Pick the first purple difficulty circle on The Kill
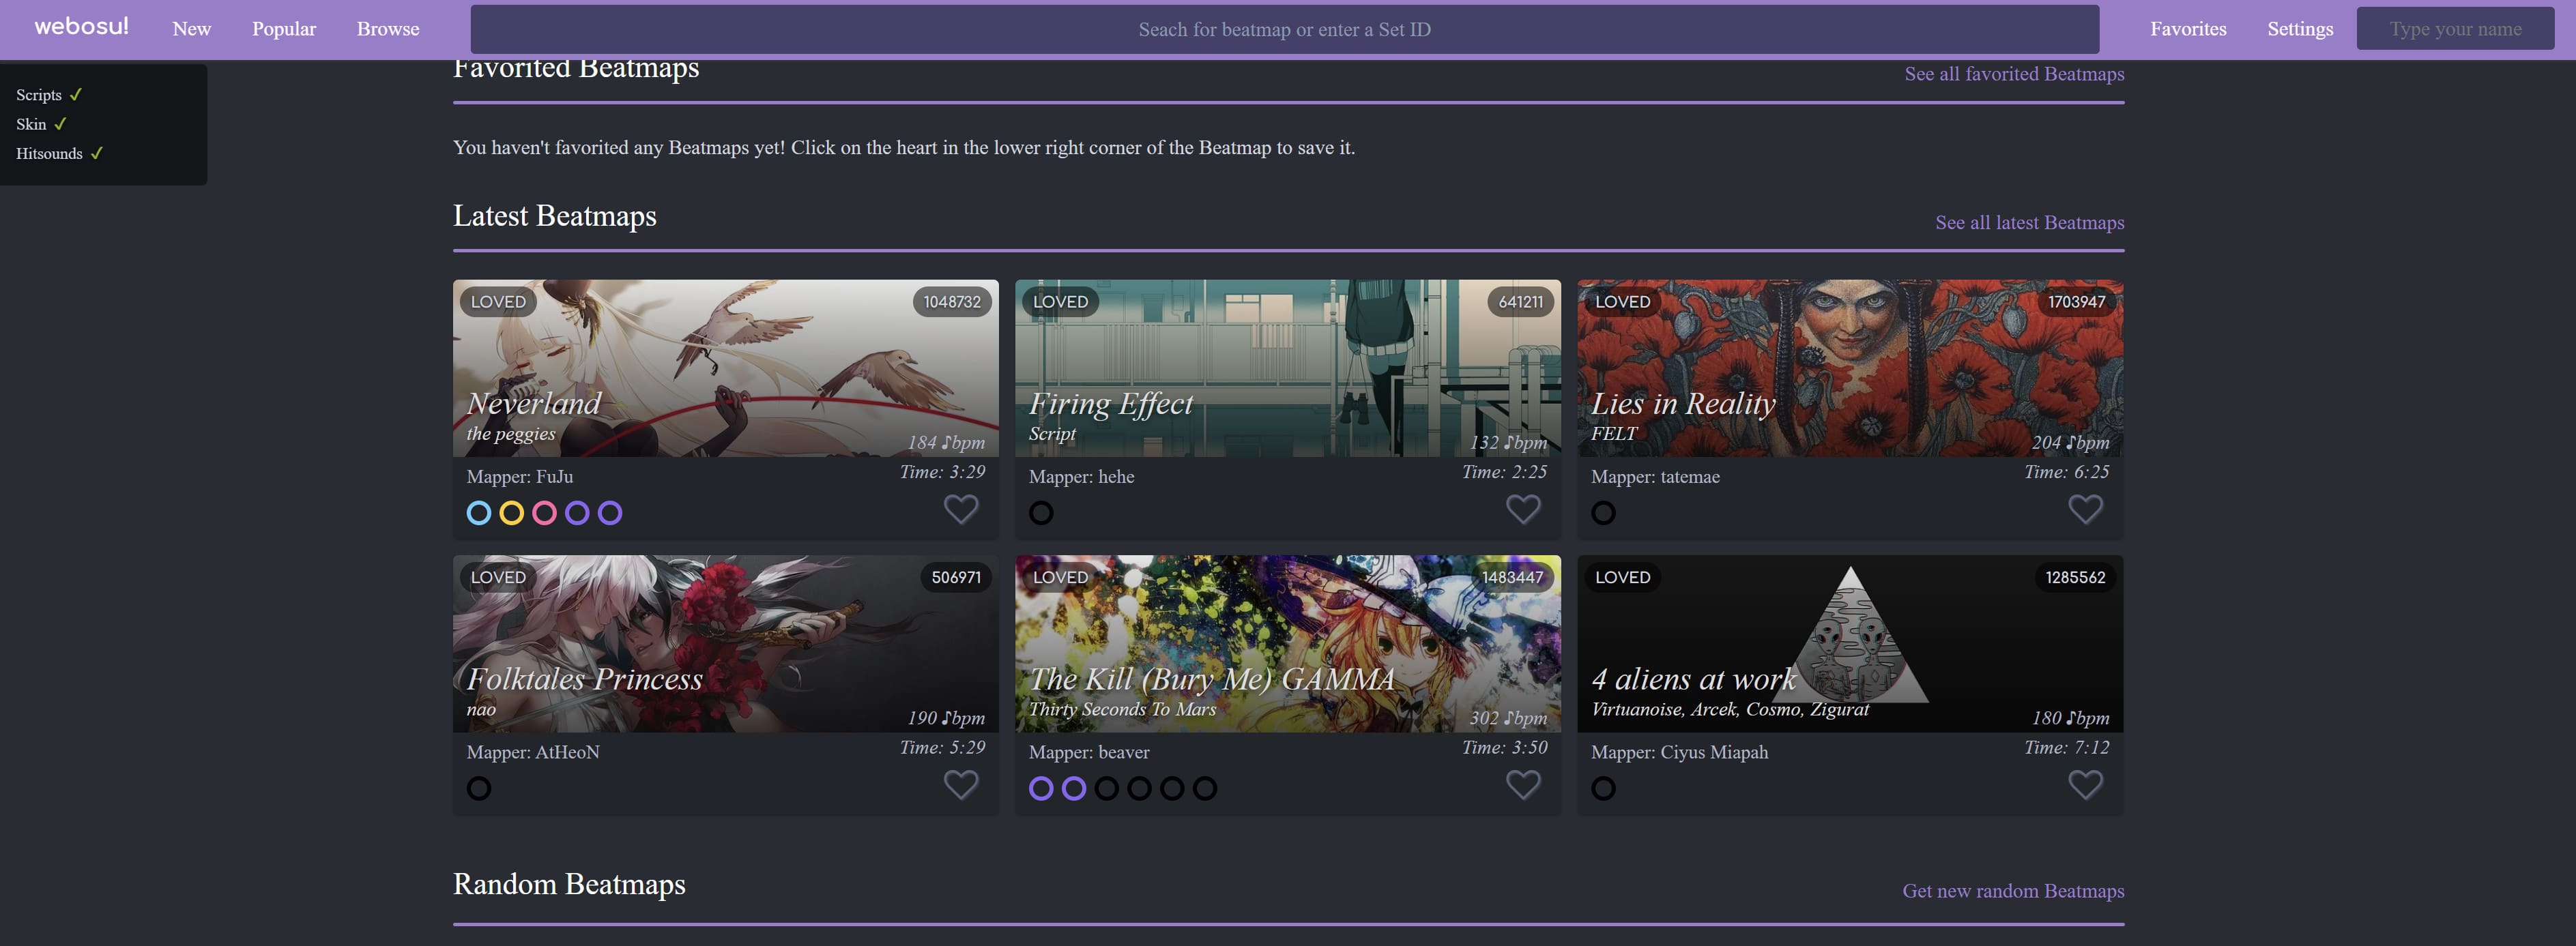 pyautogui.click(x=1041, y=788)
